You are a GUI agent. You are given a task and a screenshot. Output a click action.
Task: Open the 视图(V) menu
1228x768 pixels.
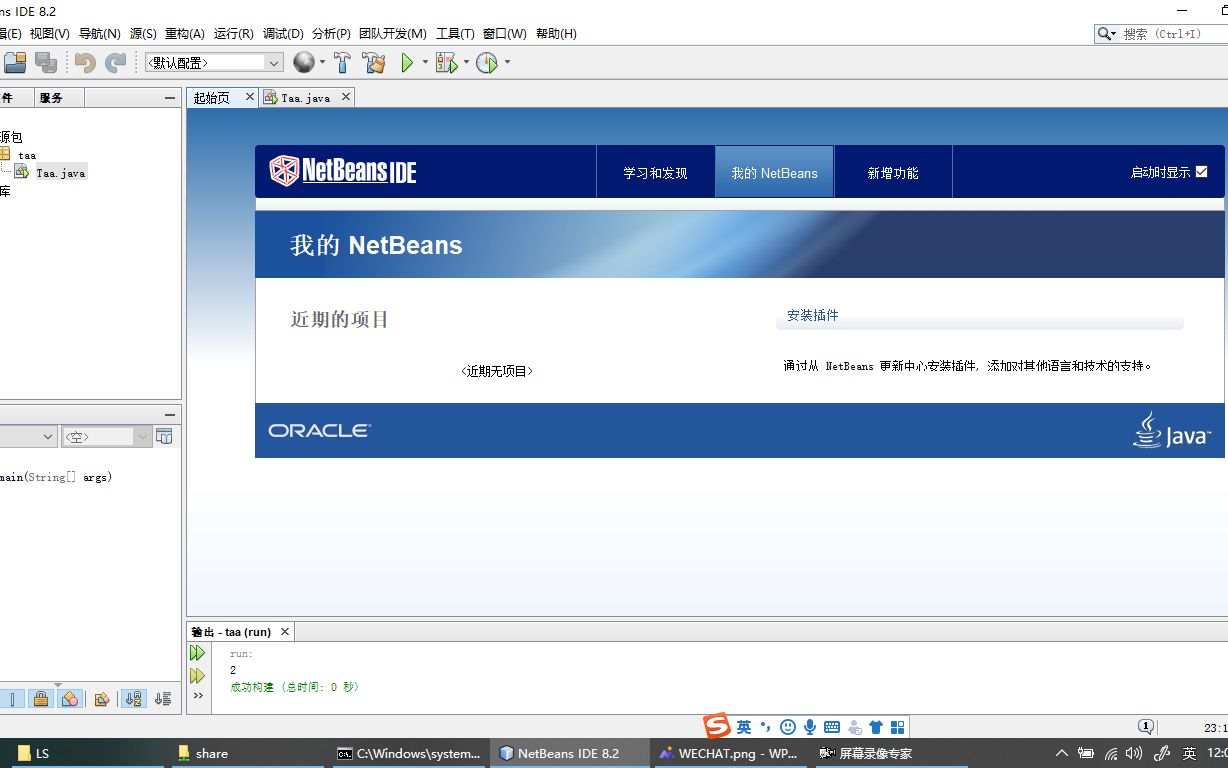point(50,33)
